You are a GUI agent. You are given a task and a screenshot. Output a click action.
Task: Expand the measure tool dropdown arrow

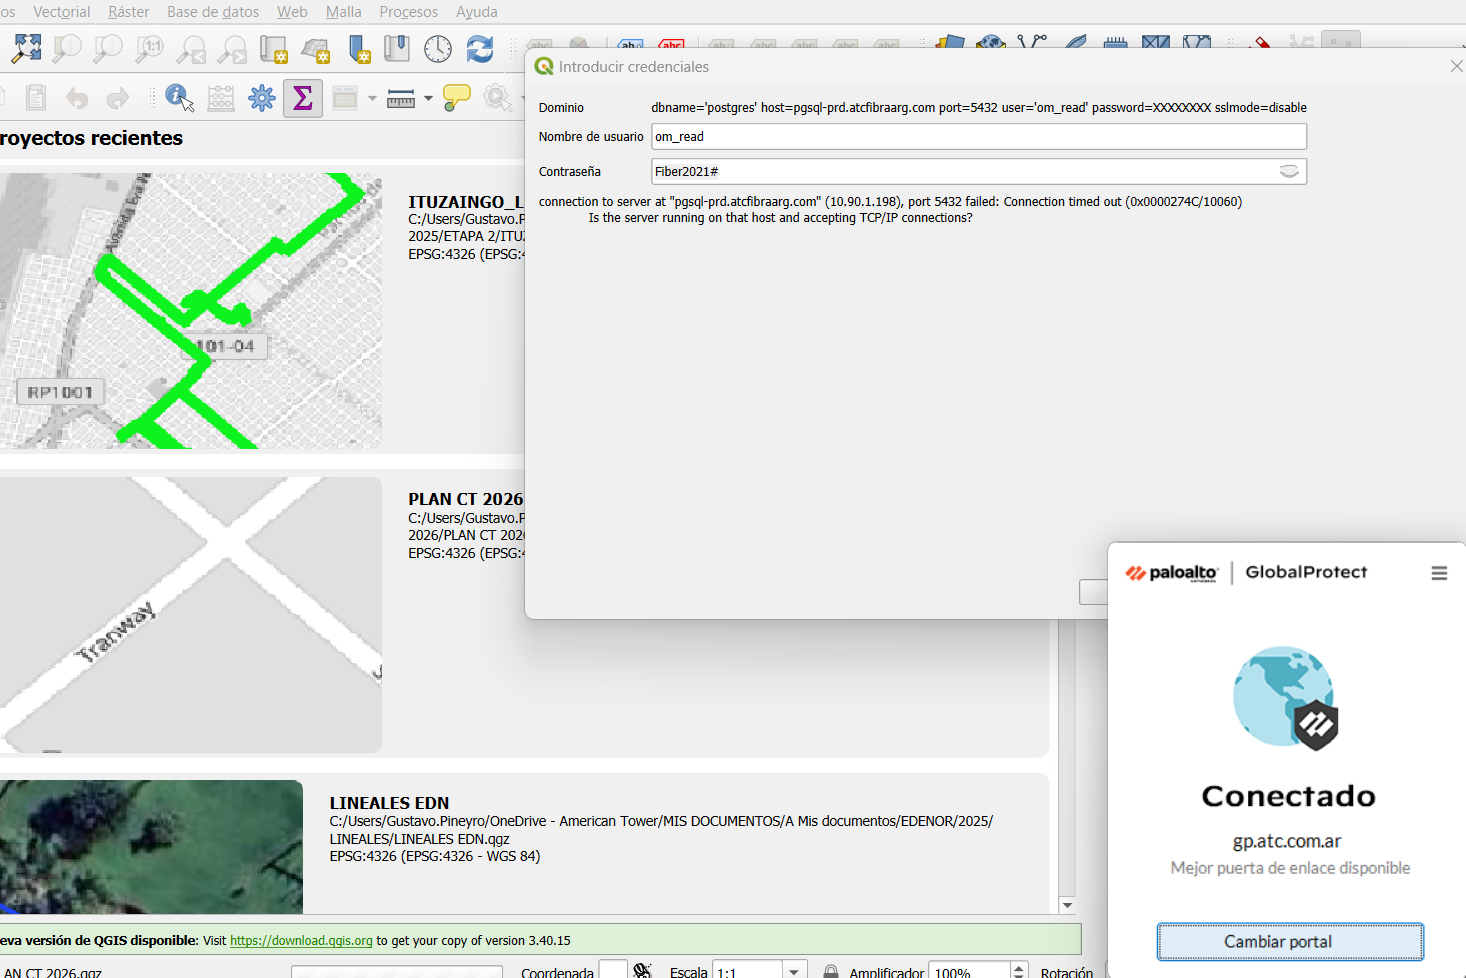tap(428, 98)
